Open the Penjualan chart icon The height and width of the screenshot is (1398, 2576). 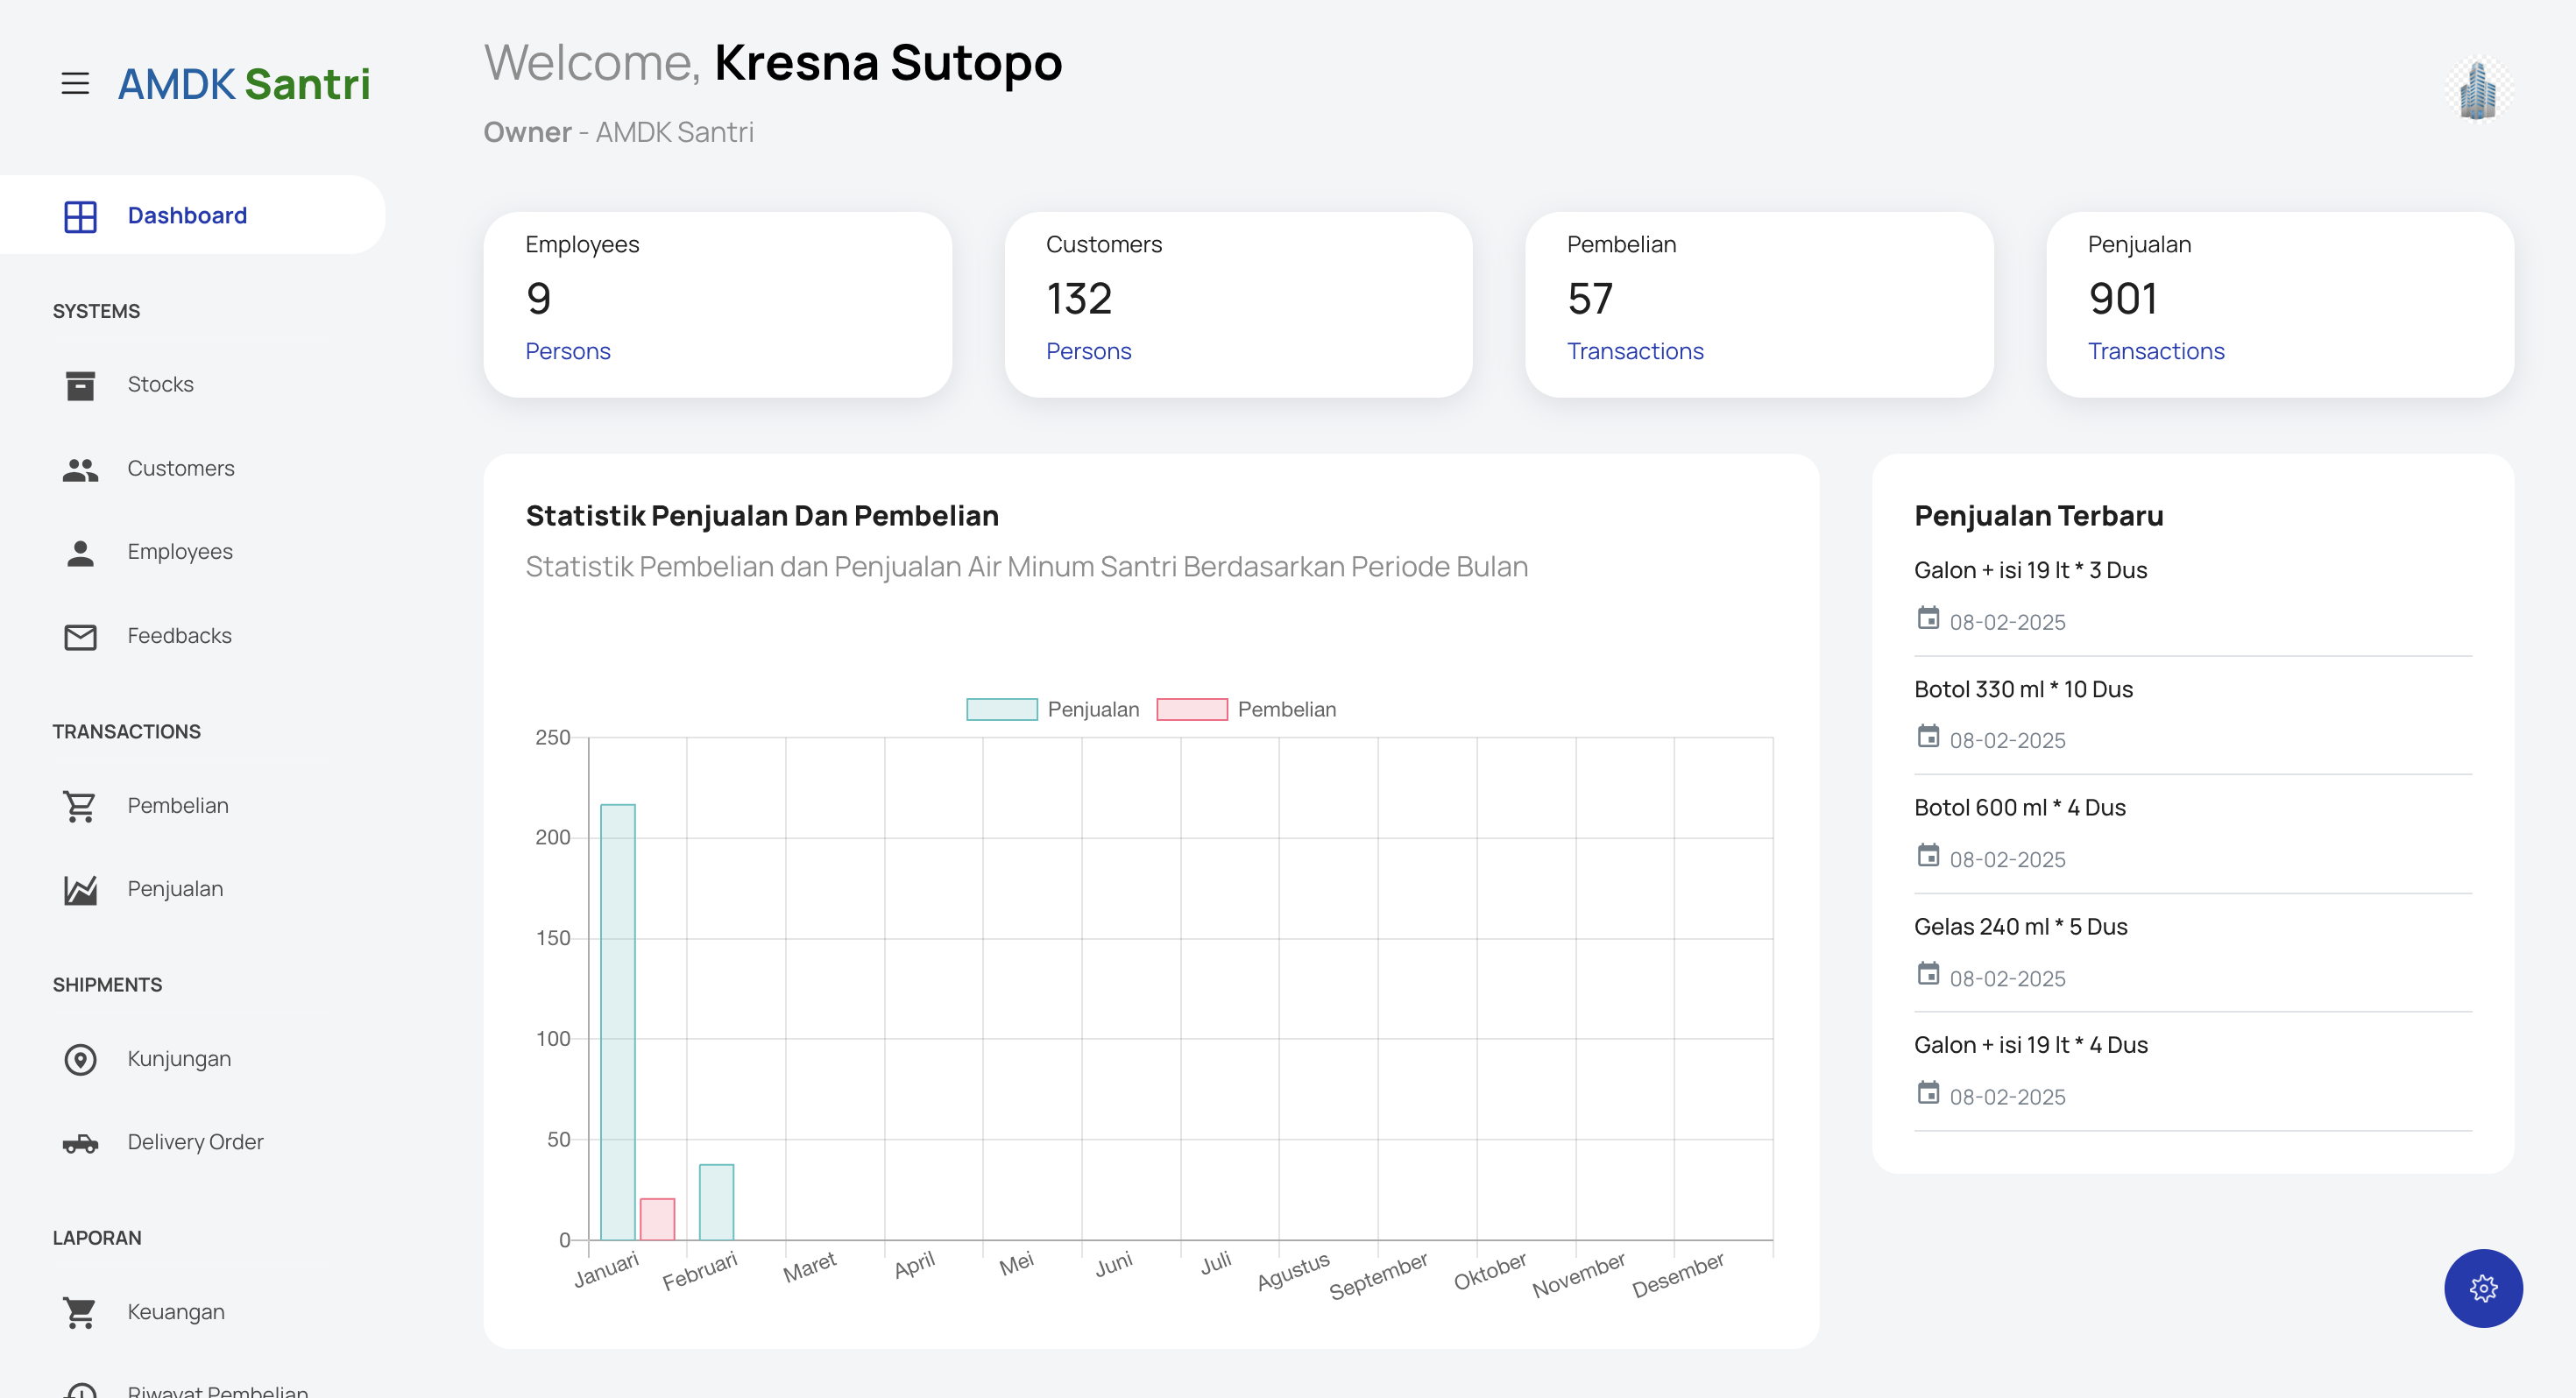[x=80, y=890]
